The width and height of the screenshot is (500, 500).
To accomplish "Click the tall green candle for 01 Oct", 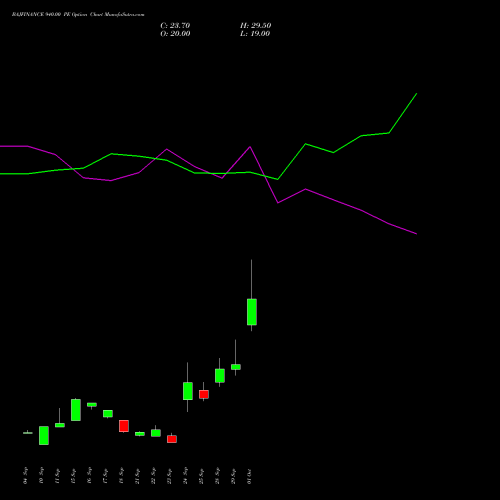I will pos(252,312).
